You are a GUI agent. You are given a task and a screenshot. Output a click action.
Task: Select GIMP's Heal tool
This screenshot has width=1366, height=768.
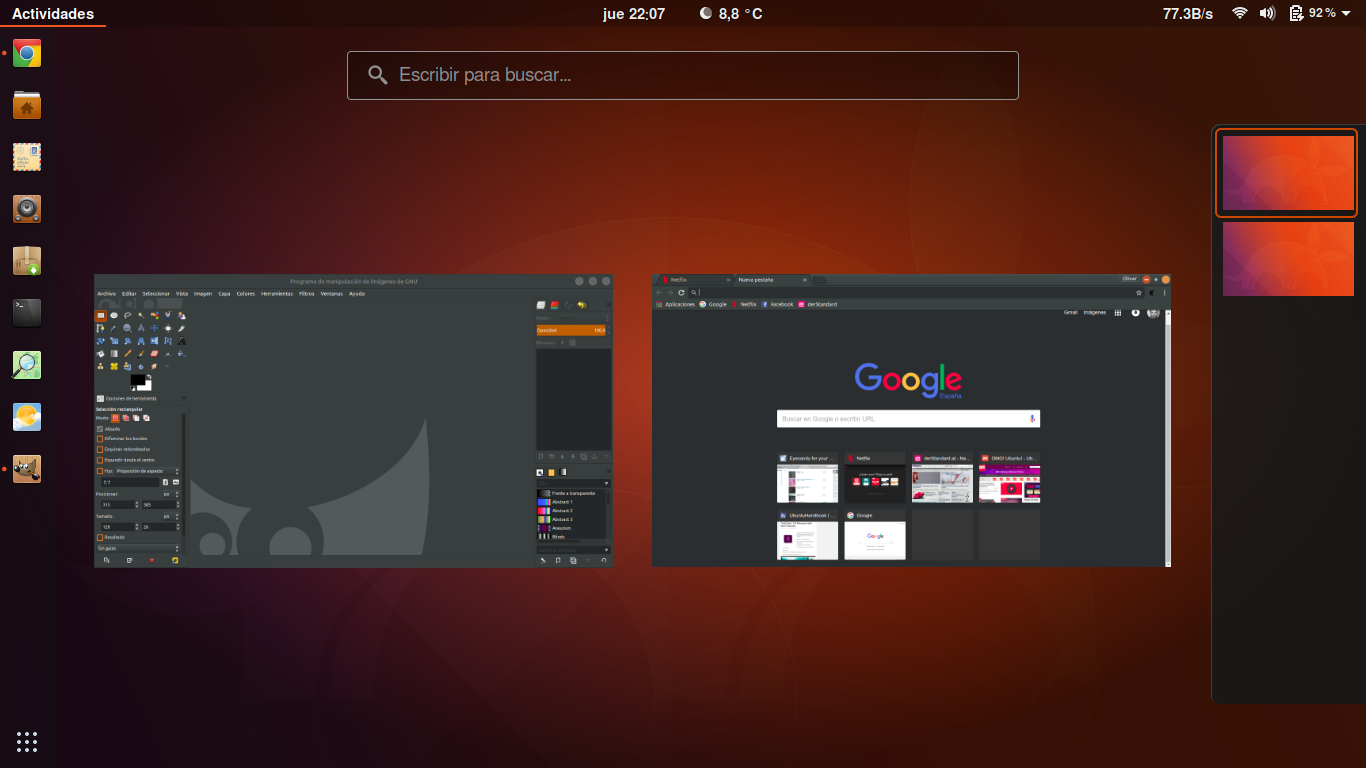coord(114,366)
